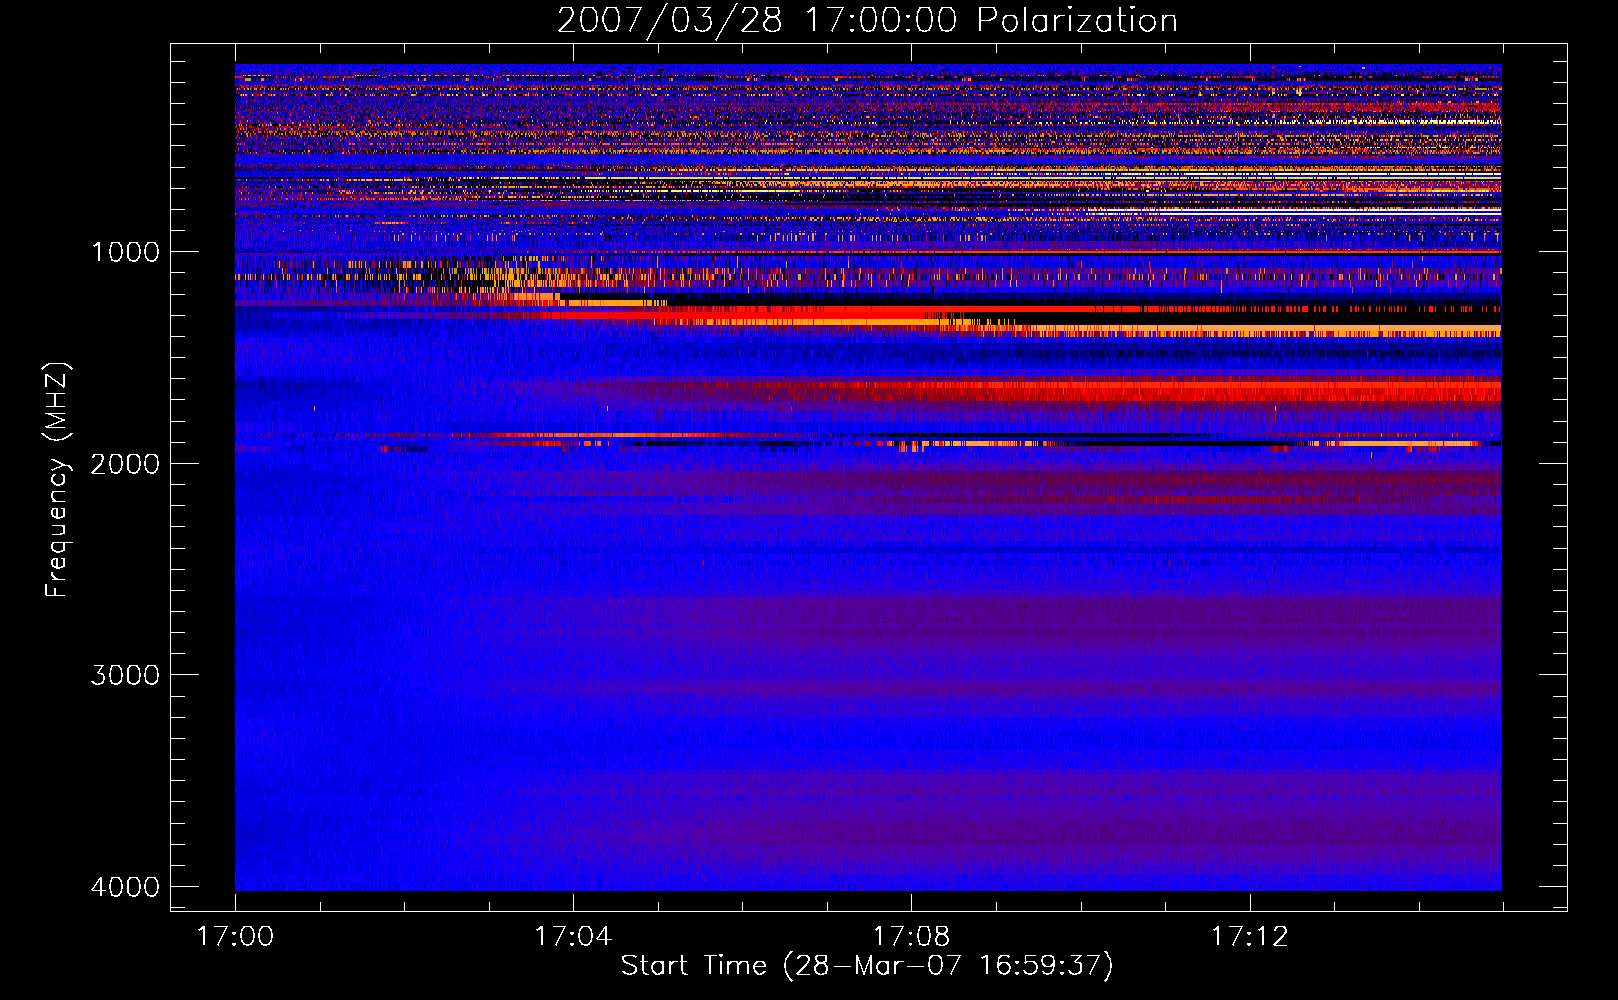Click the 17:12 time tick label
The height and width of the screenshot is (1000, 1618).
coord(1249,937)
